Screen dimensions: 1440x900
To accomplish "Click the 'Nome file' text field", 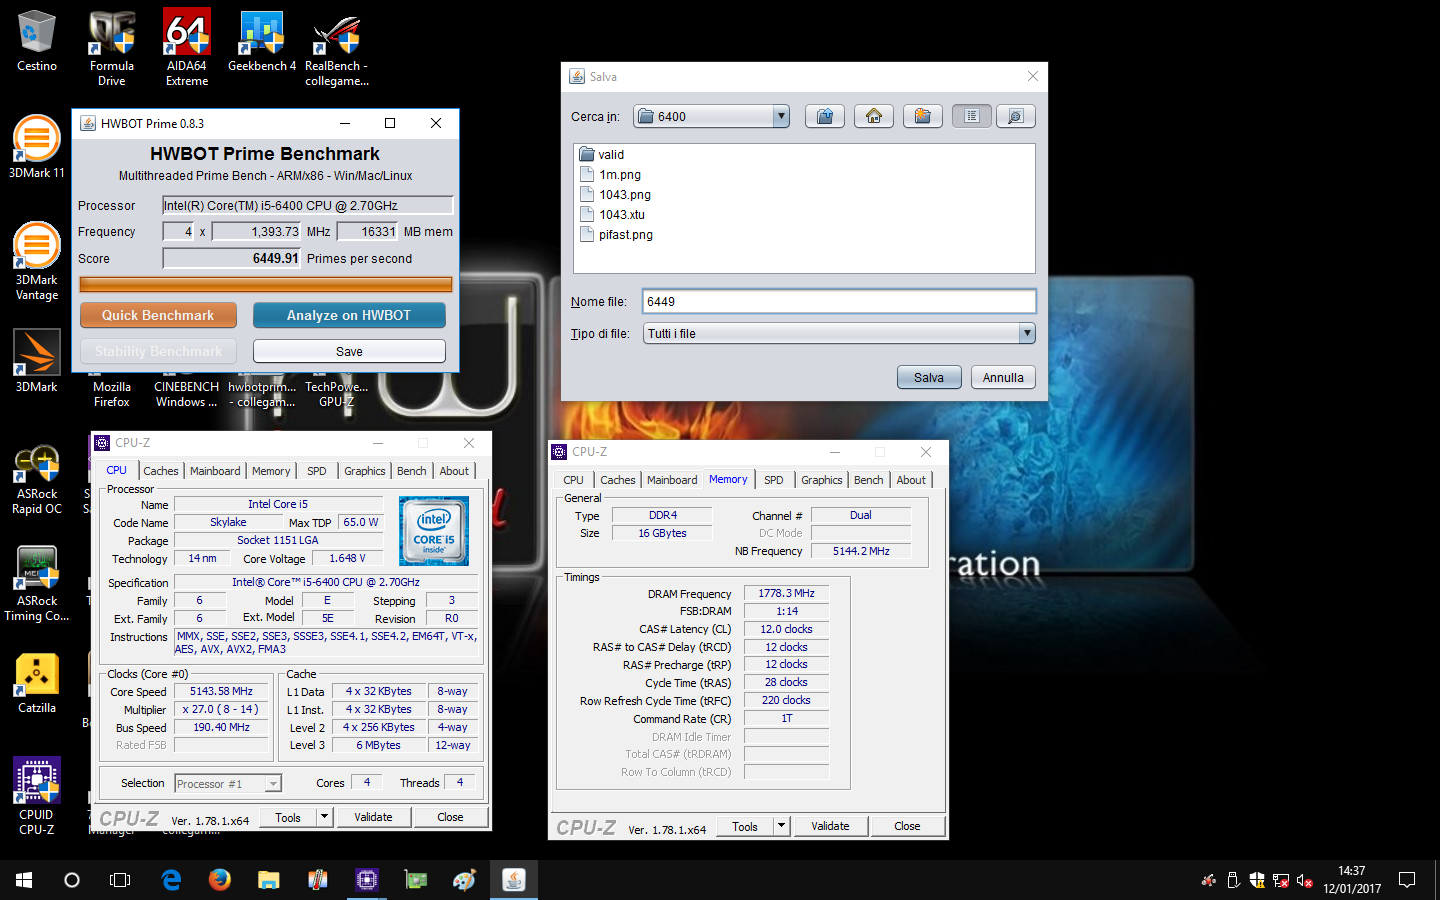I will (x=839, y=301).
